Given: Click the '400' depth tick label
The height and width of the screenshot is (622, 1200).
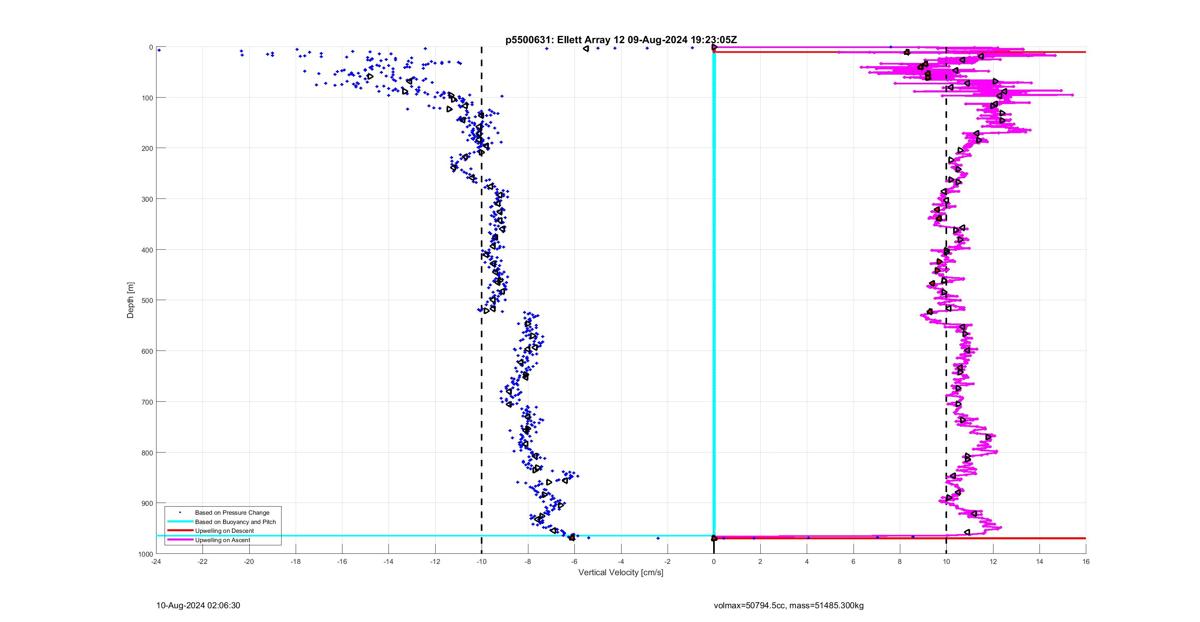Looking at the screenshot, I should tap(146, 250).
